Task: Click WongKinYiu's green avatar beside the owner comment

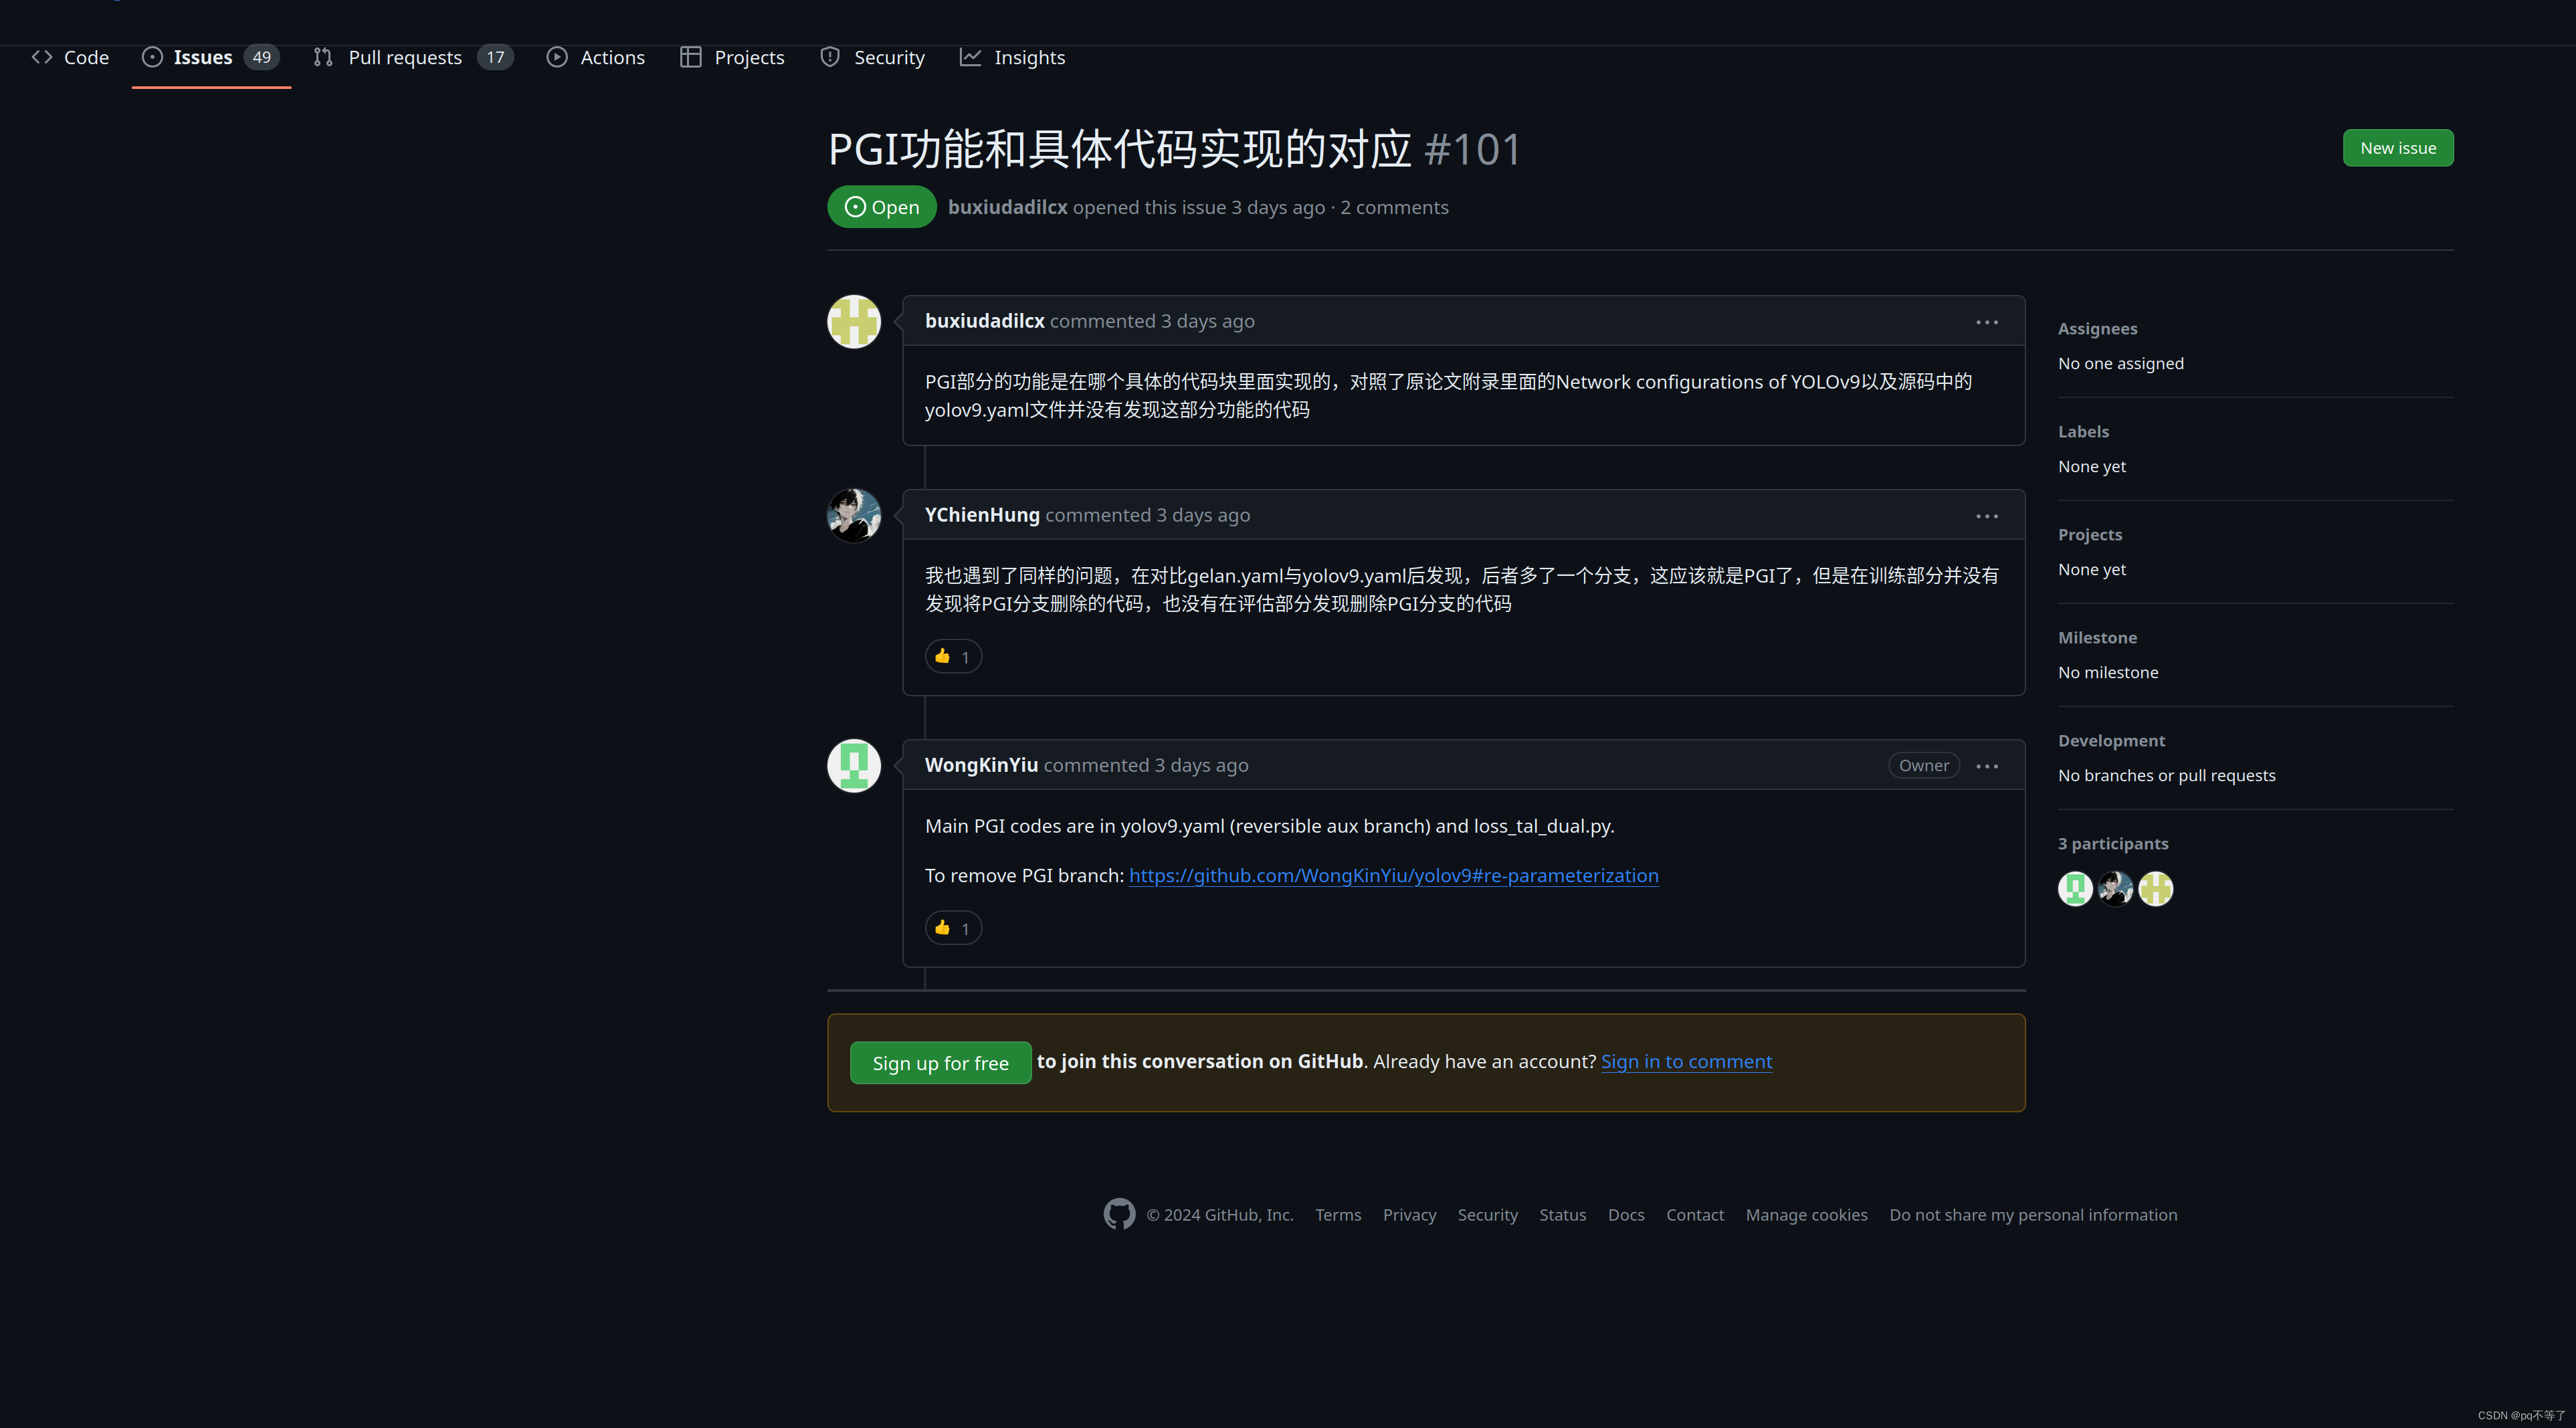Action: tap(853, 765)
